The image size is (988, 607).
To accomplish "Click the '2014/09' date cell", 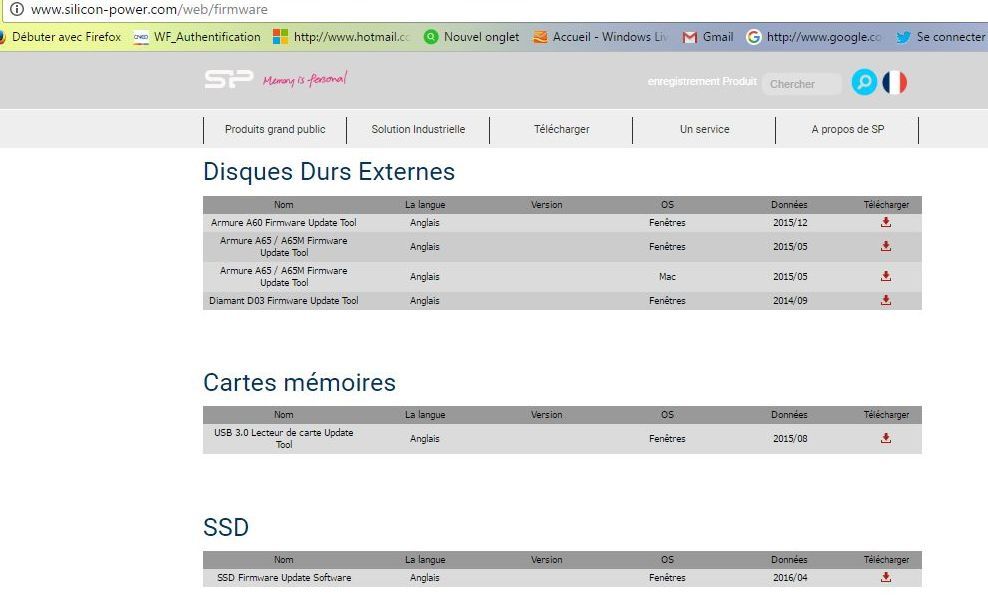I will coord(790,301).
